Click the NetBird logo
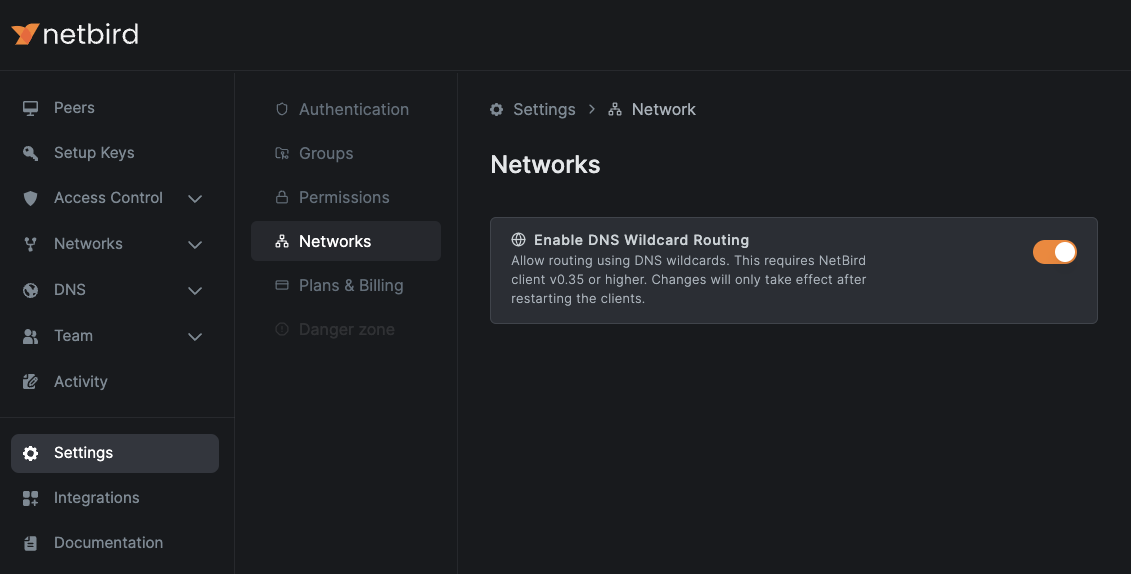Screen dimensions: 1131x574 click(75, 34)
